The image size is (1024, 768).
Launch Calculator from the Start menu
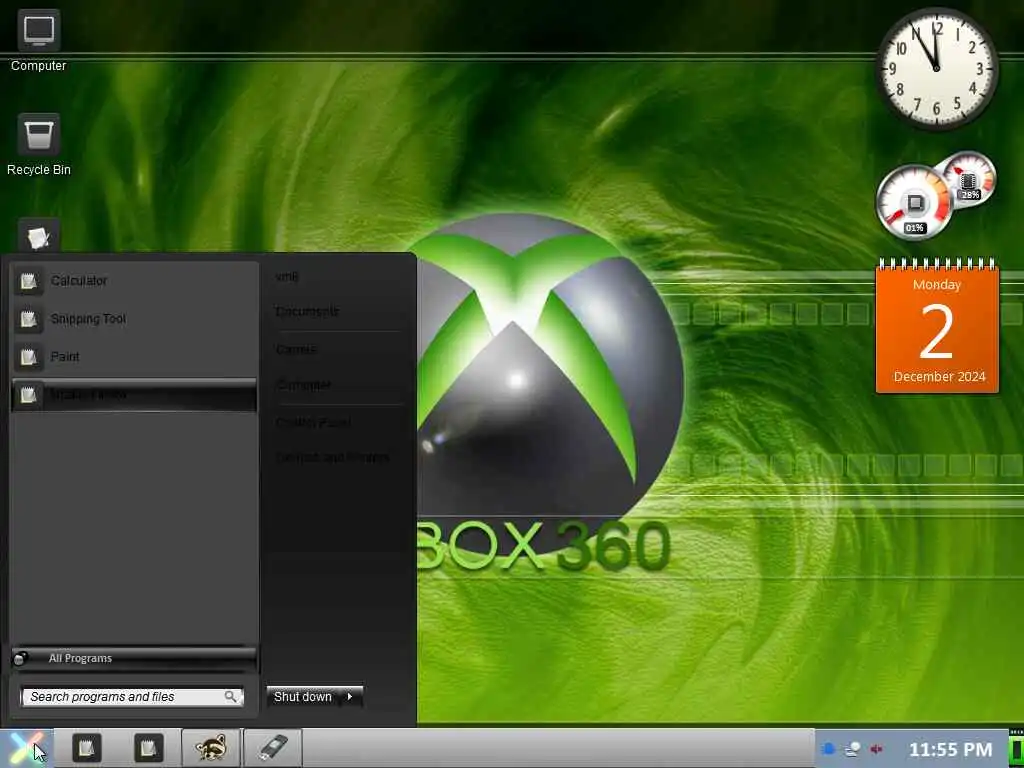pyautogui.click(x=134, y=281)
